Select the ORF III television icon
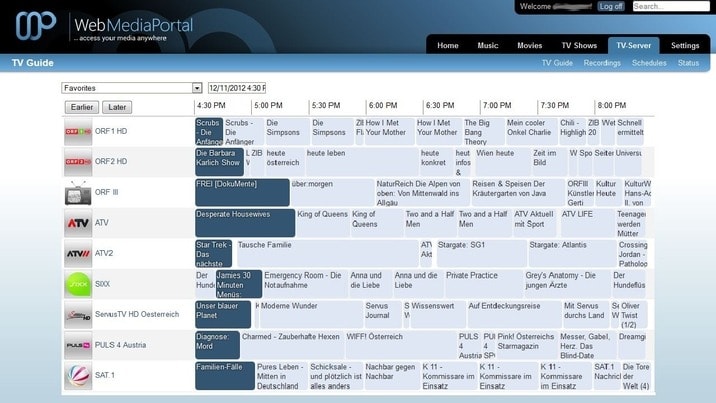 [x=78, y=193]
